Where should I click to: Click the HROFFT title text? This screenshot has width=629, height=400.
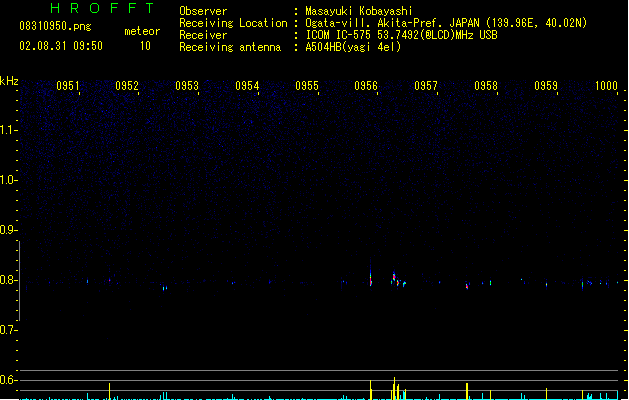[102, 8]
